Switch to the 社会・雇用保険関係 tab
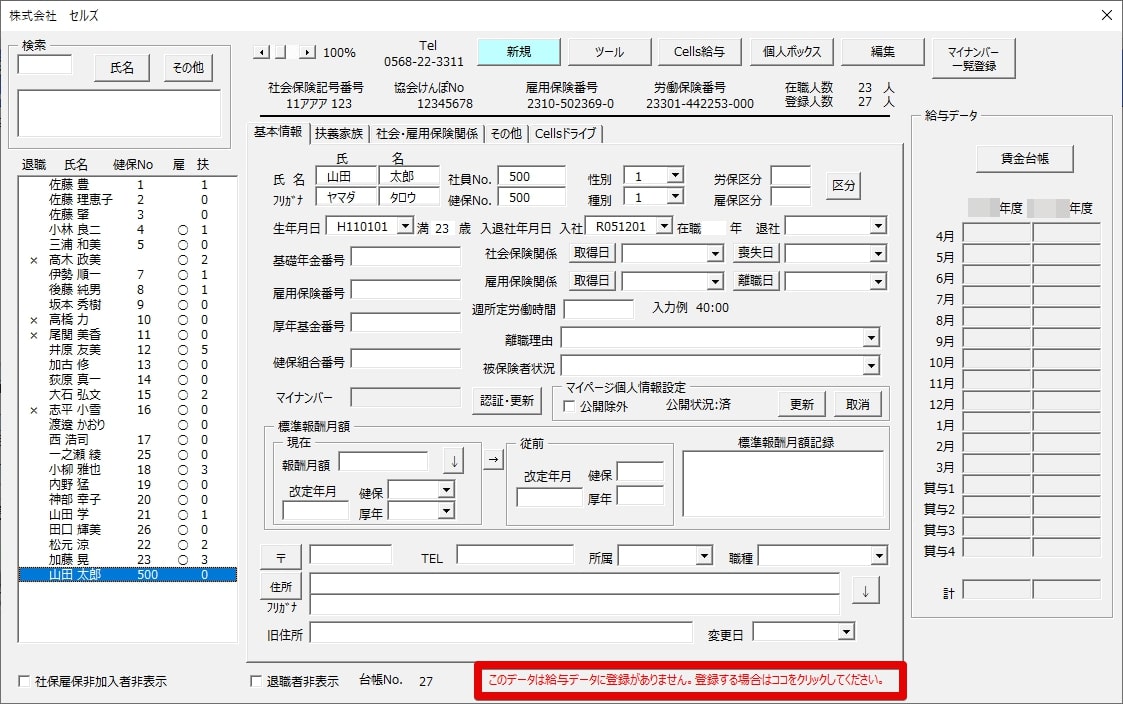This screenshot has width=1123, height=704. click(x=427, y=133)
